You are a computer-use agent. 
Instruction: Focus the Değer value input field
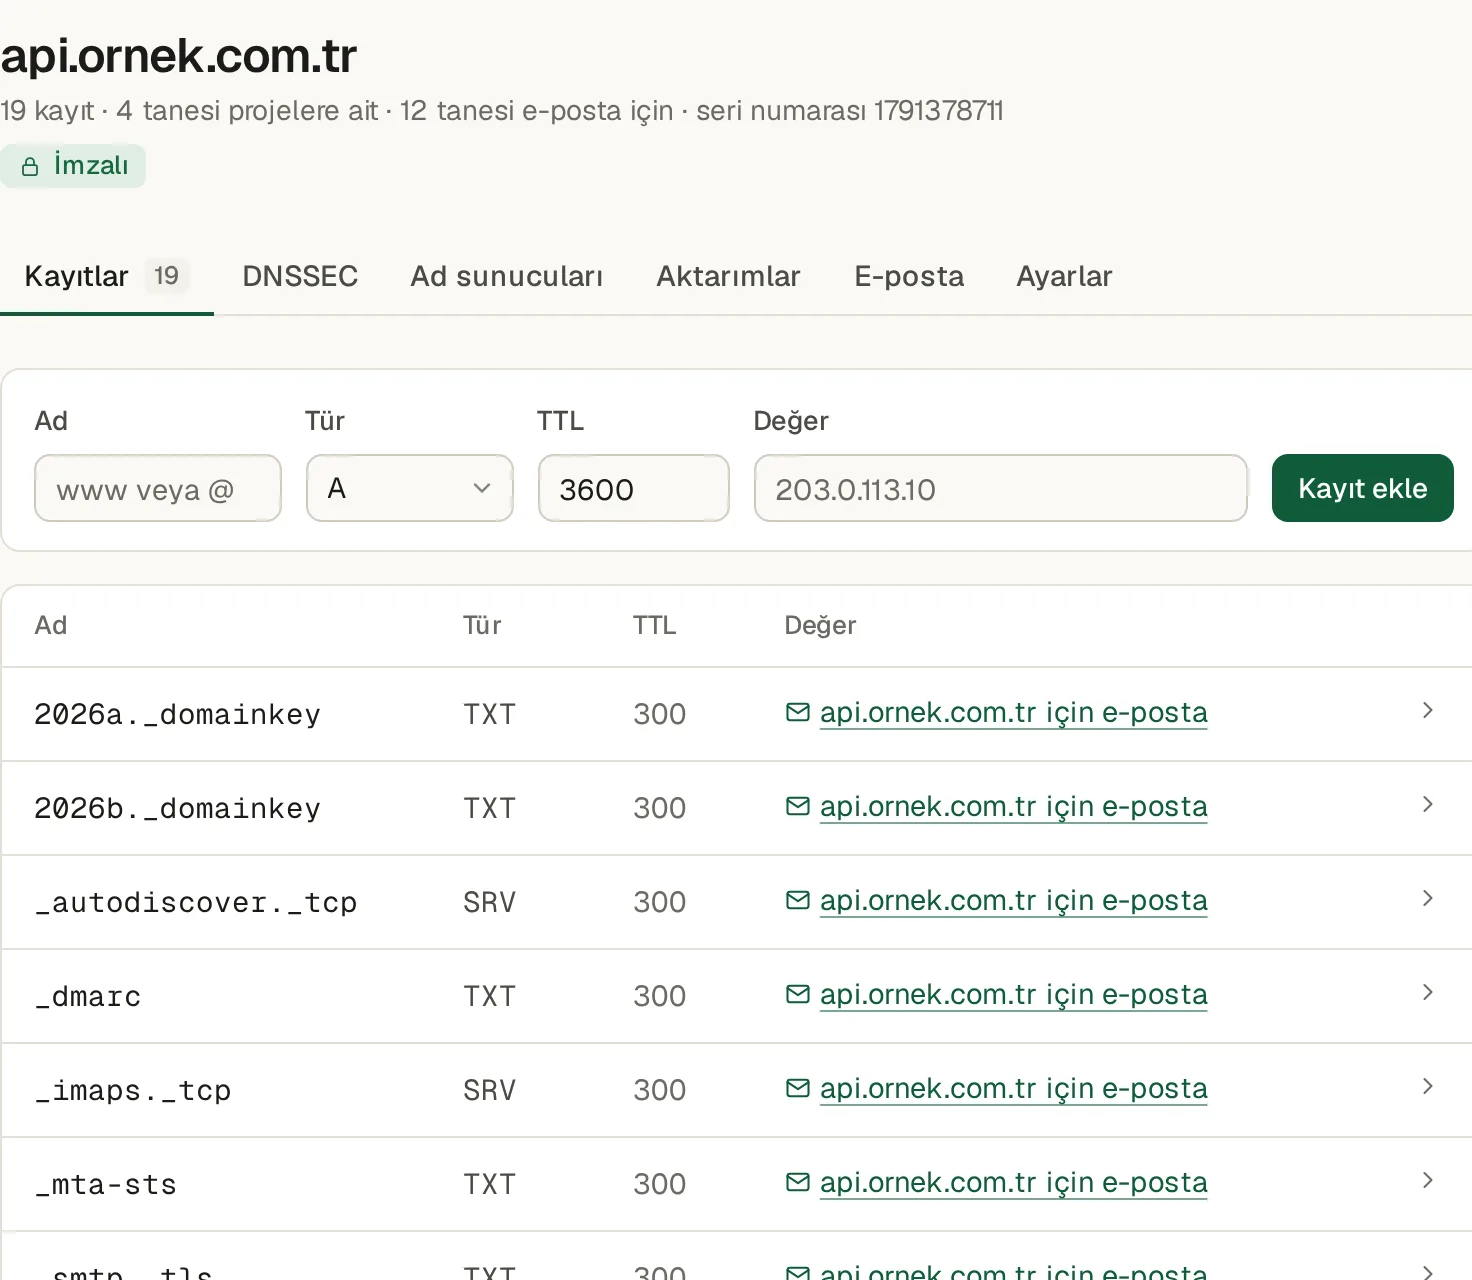[x=1001, y=488]
